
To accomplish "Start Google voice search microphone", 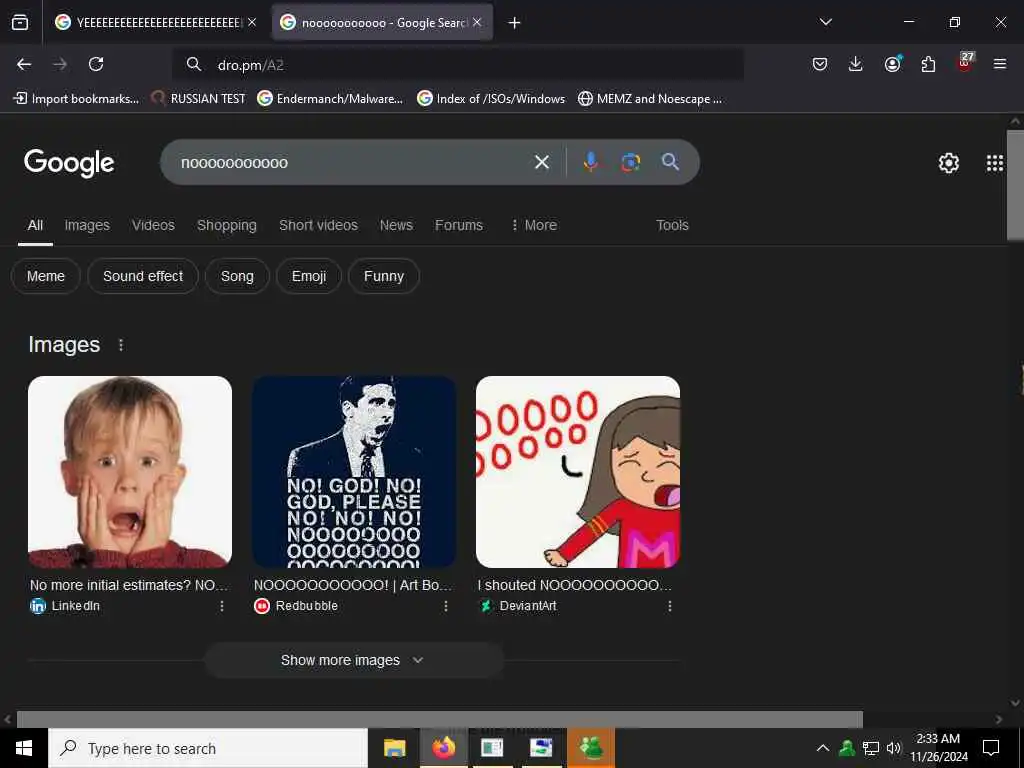I will [590, 162].
